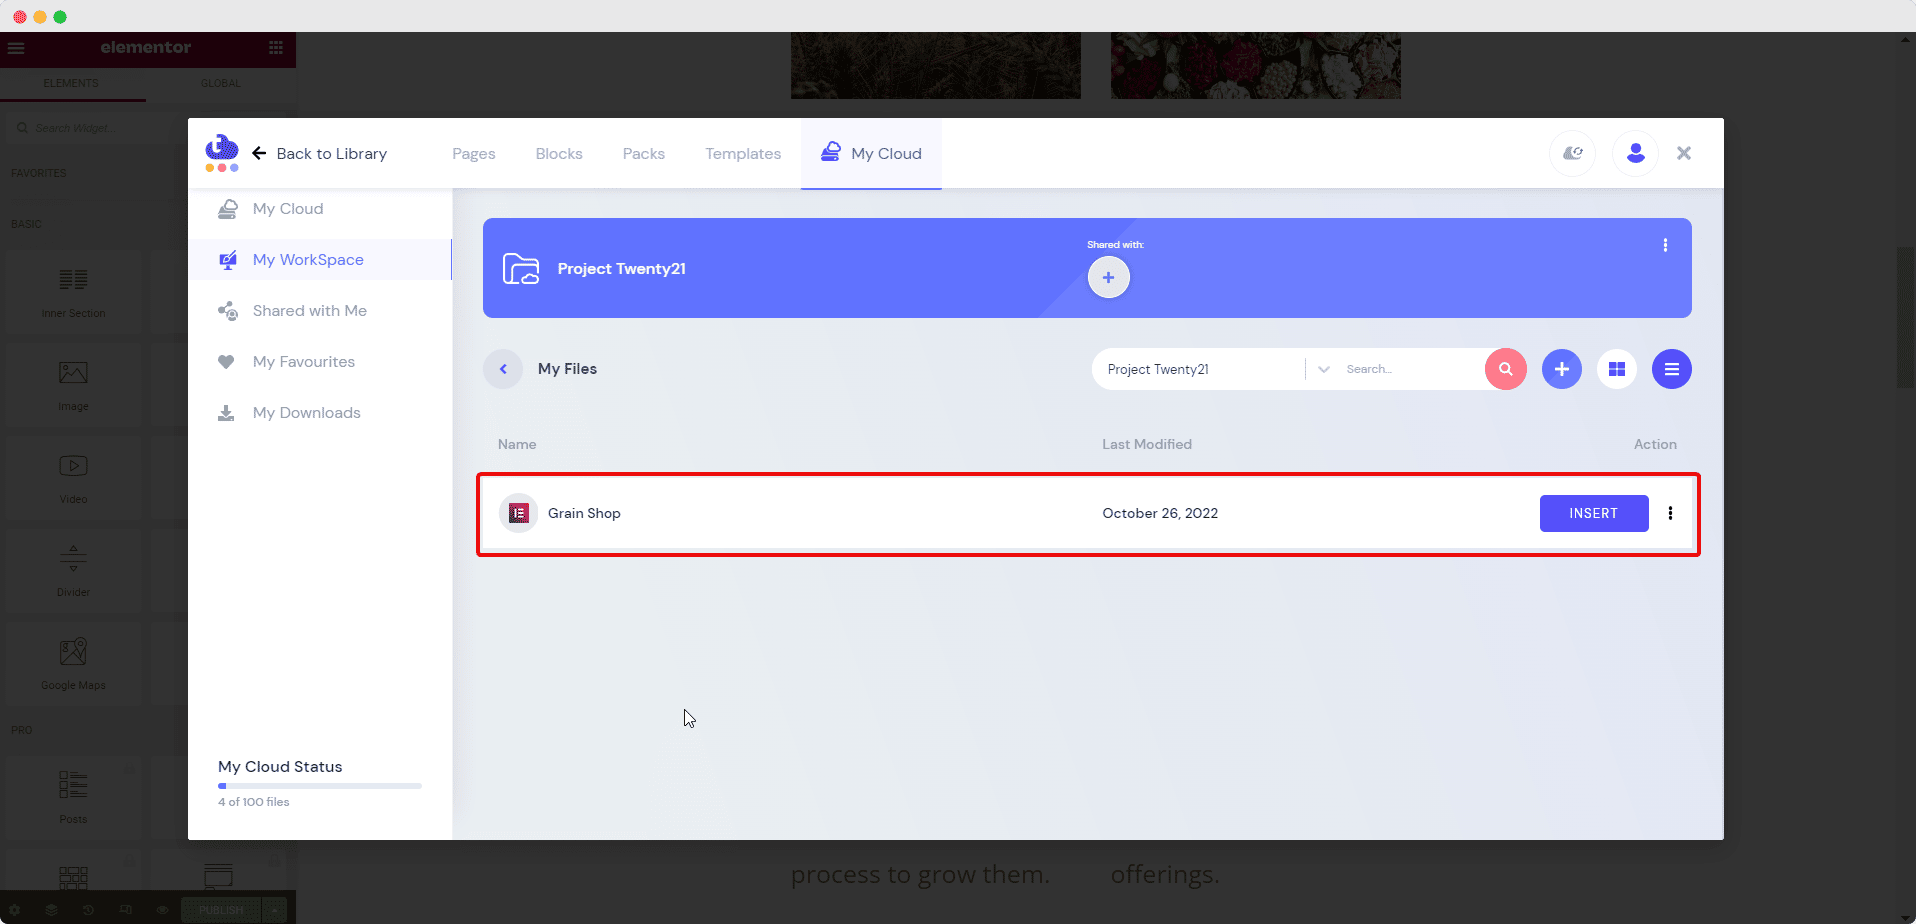The height and width of the screenshot is (924, 1916).
Task: Switch to Elementor GLOBAL tab
Action: pyautogui.click(x=221, y=84)
